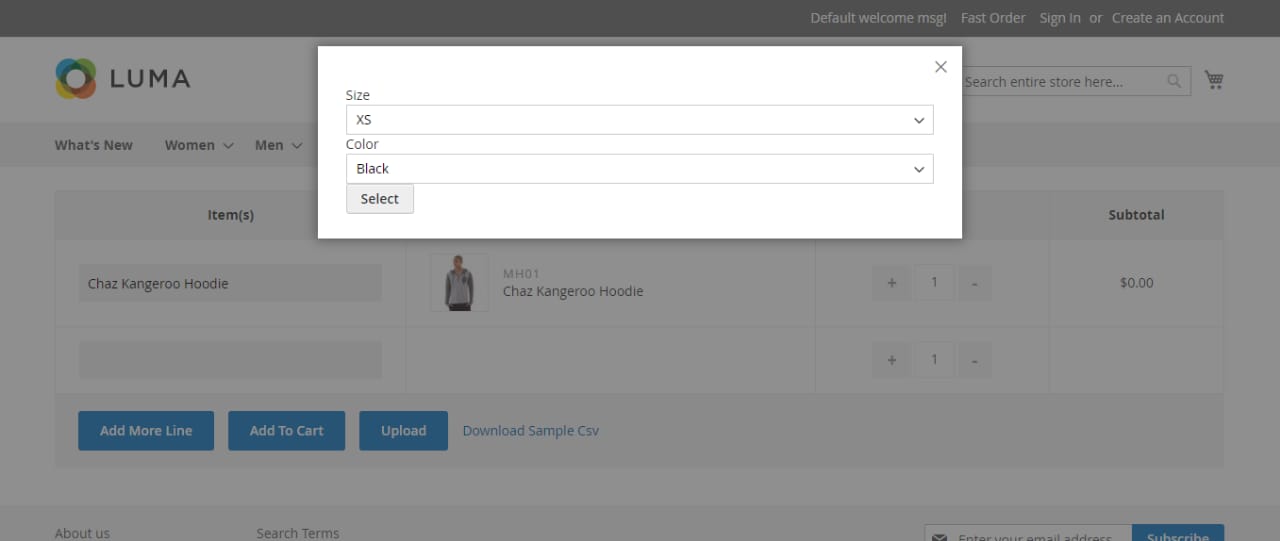Viewport: 1280px width, 541px height.
Task: Click the empty second item input field
Action: click(x=230, y=360)
